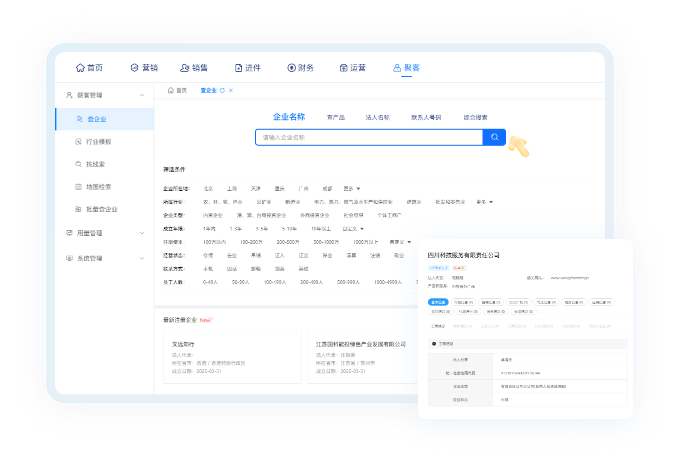This screenshot has width=678, height=467.
Task: Click the company name search input field
Action: point(368,138)
